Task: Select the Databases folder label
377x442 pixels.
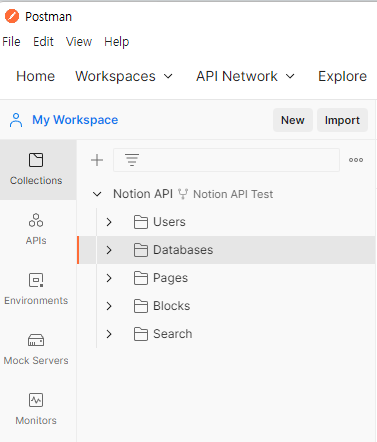Action: point(183,250)
